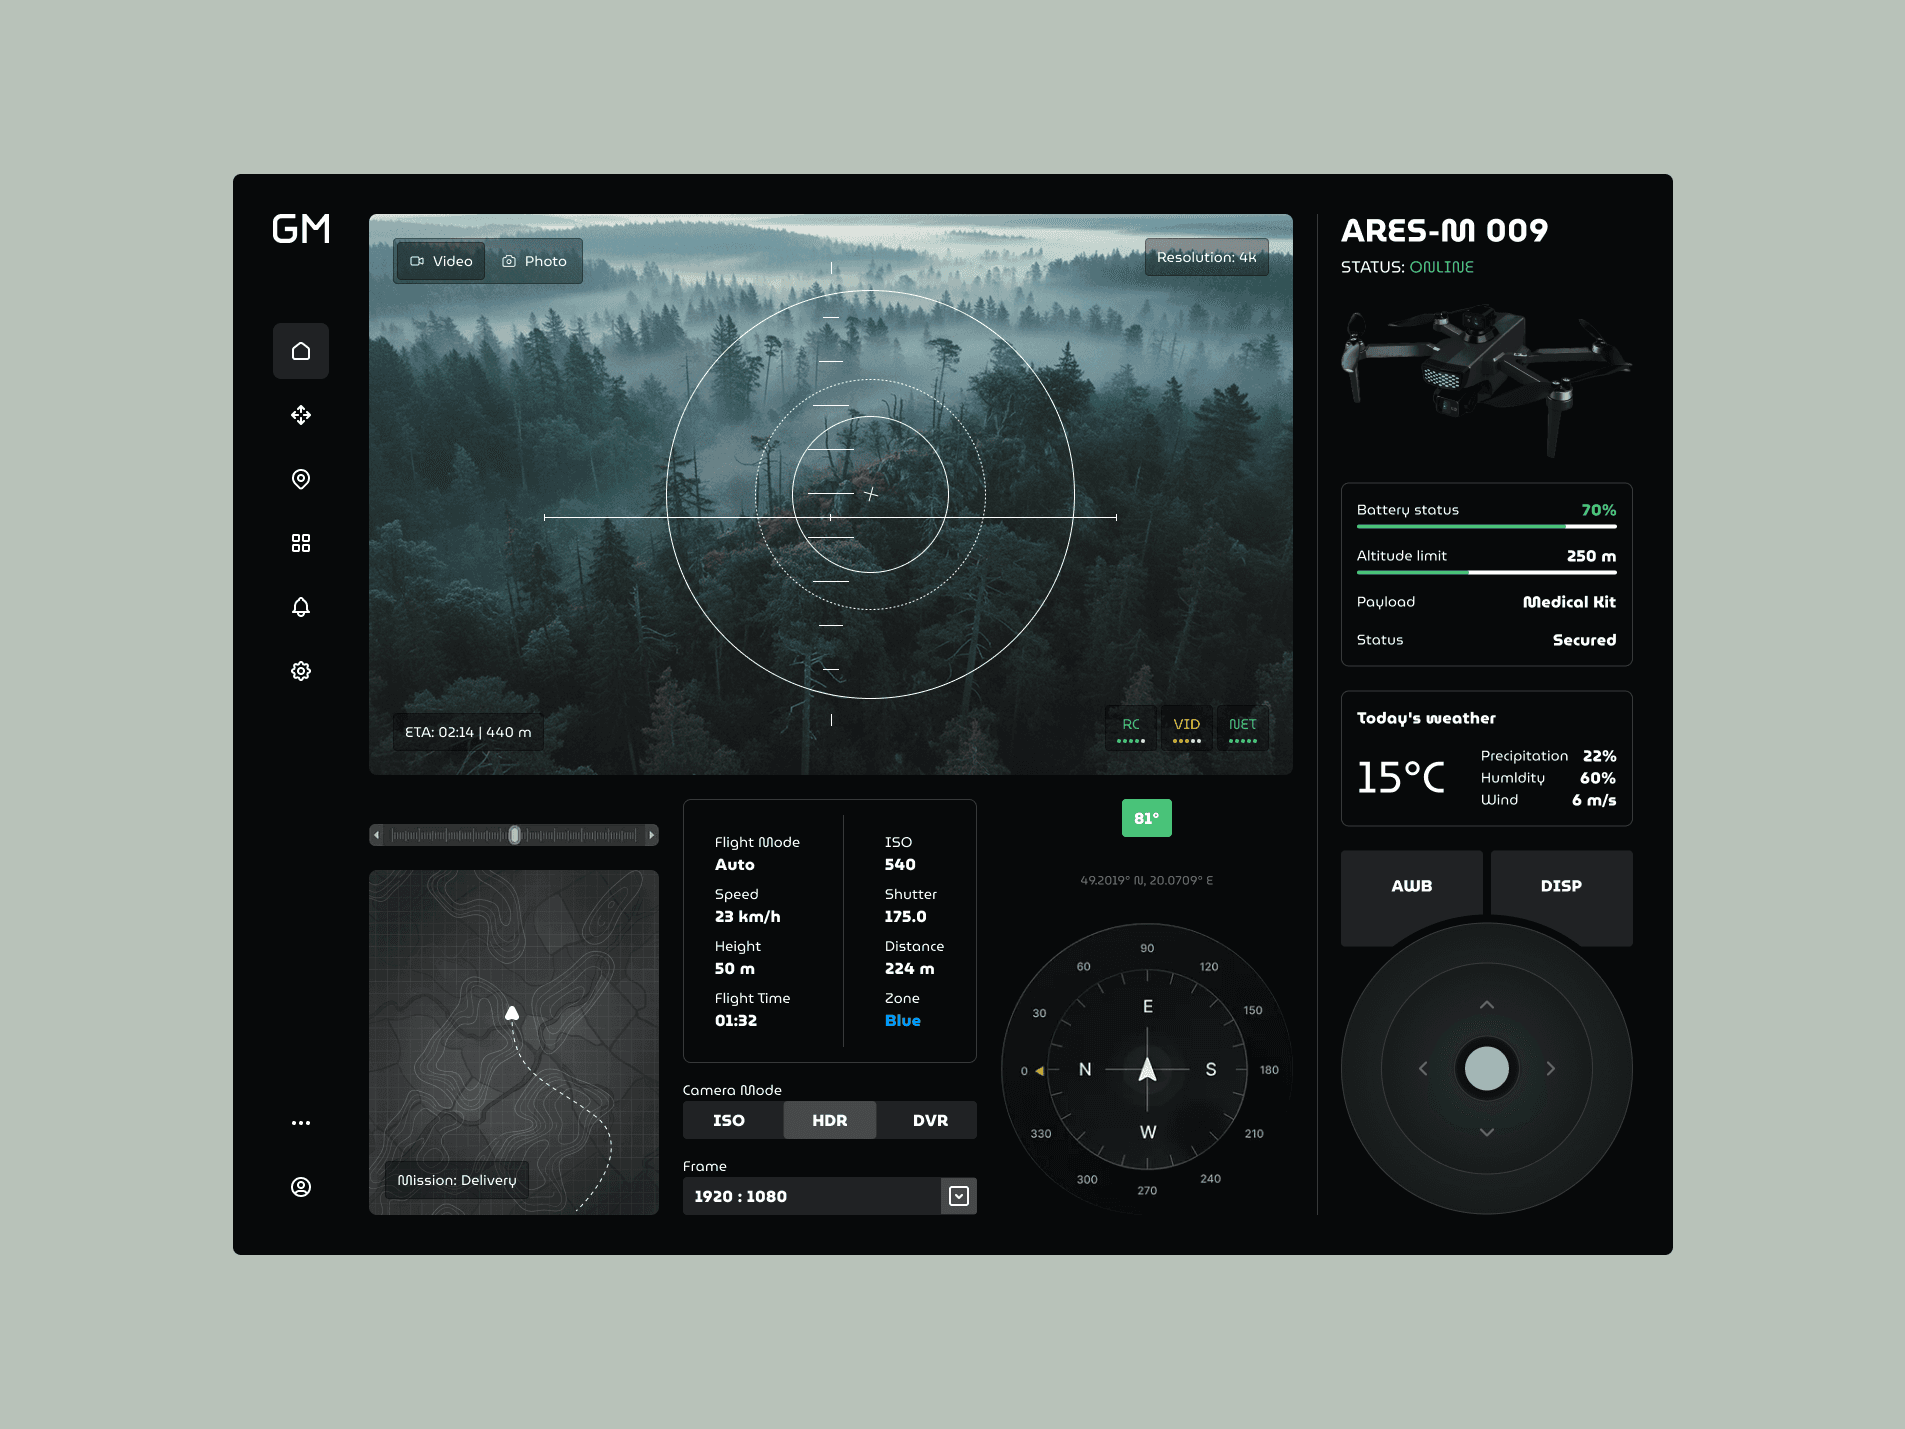The width and height of the screenshot is (1905, 1429).
Task: Click the ARES-M 009 title
Action: tap(1445, 230)
